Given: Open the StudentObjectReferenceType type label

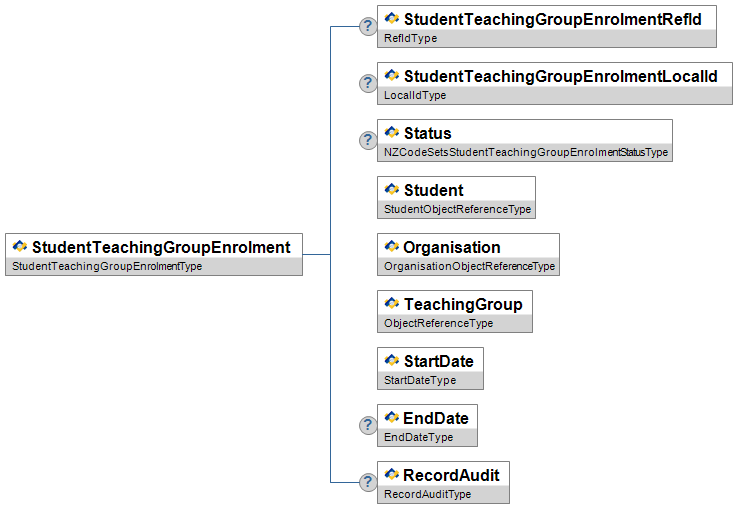Looking at the screenshot, I should pos(457,209).
